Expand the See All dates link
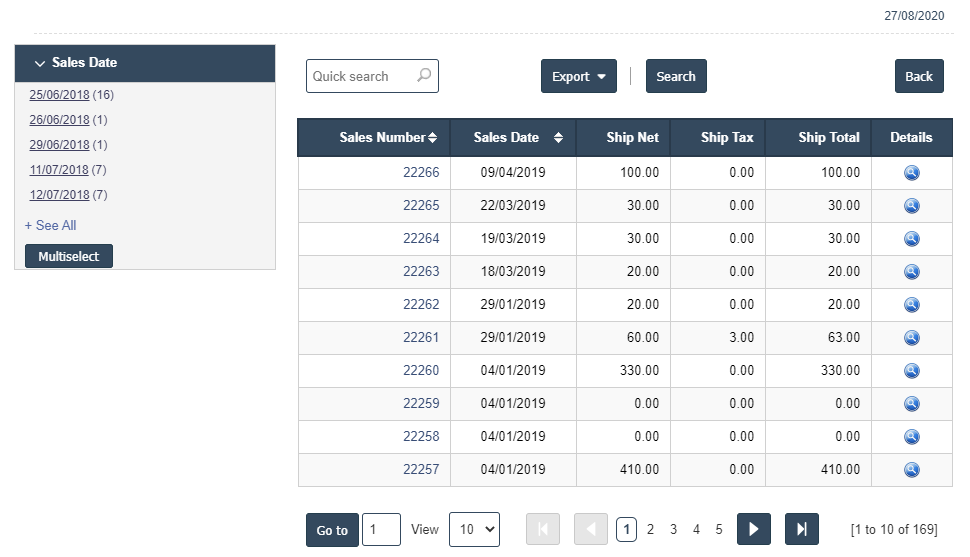The height and width of the screenshot is (557, 970). (x=50, y=225)
